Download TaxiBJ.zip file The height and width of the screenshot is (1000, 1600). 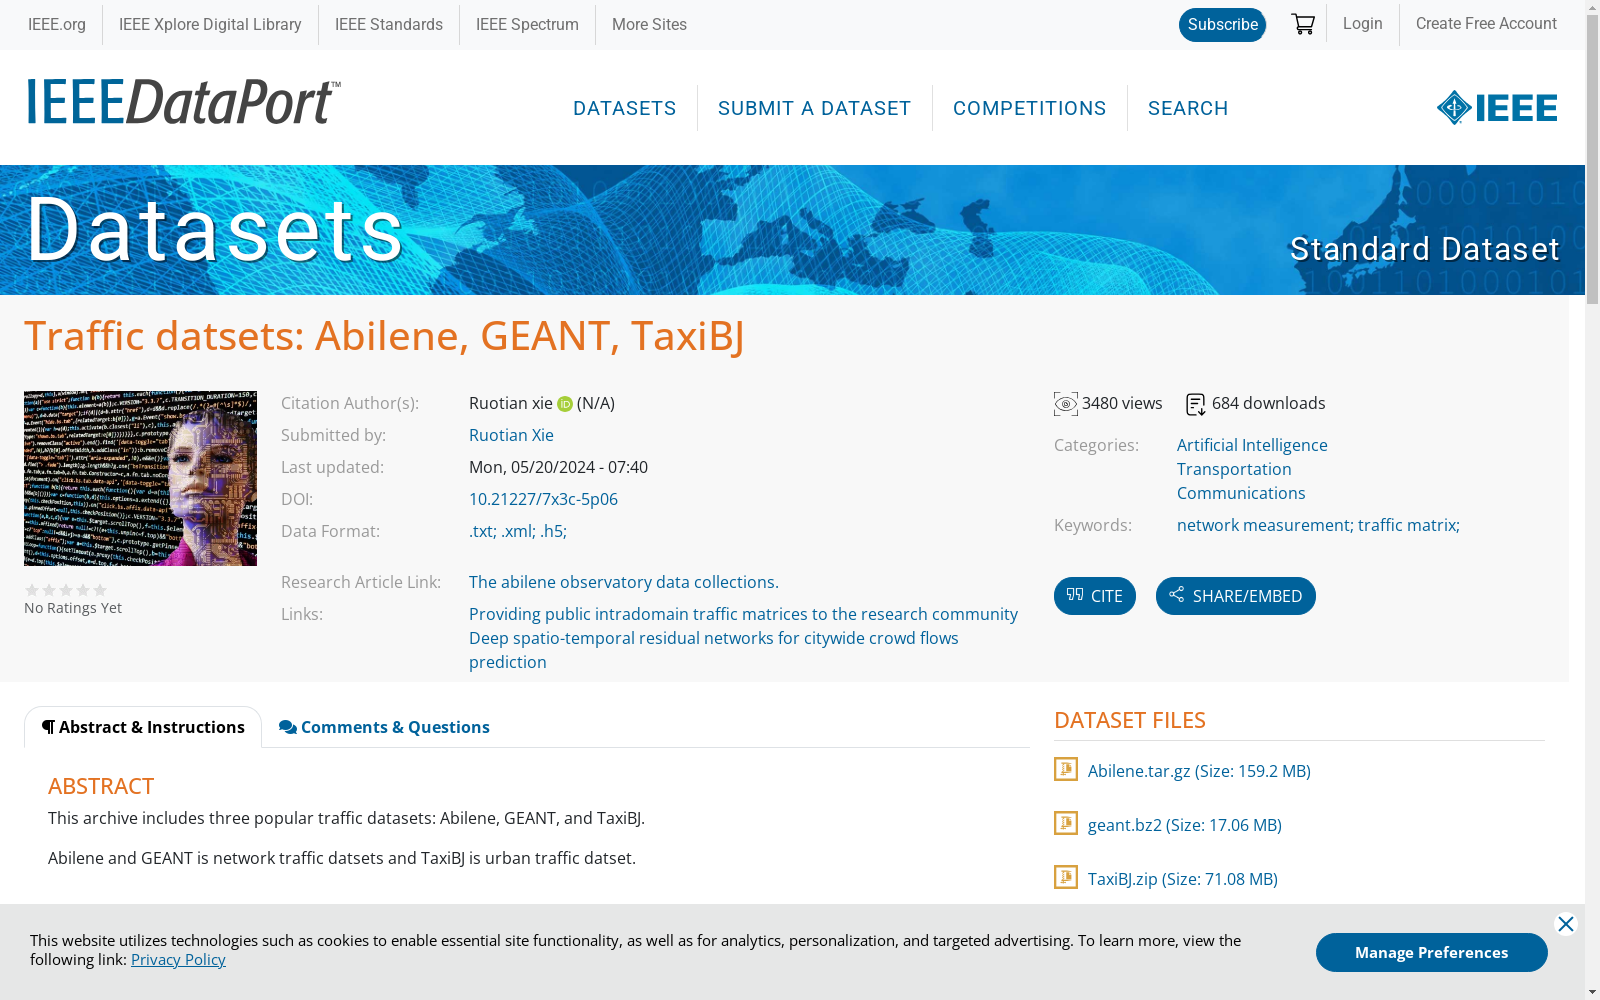pos(1183,879)
